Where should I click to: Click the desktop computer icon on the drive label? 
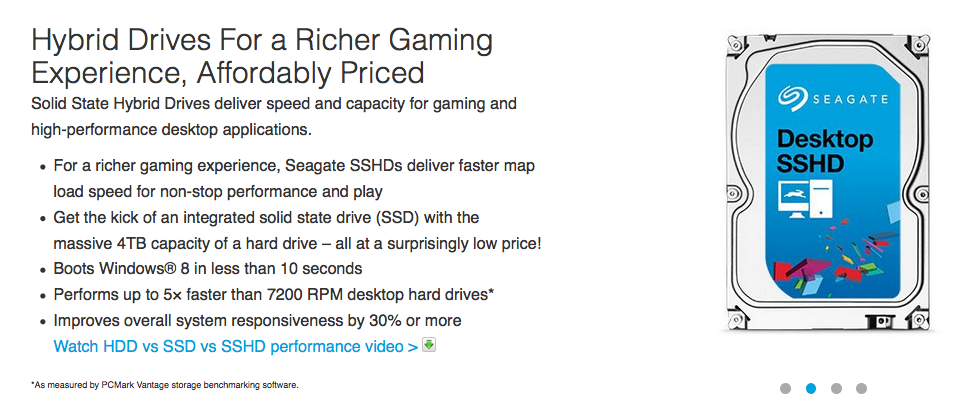(x=803, y=201)
